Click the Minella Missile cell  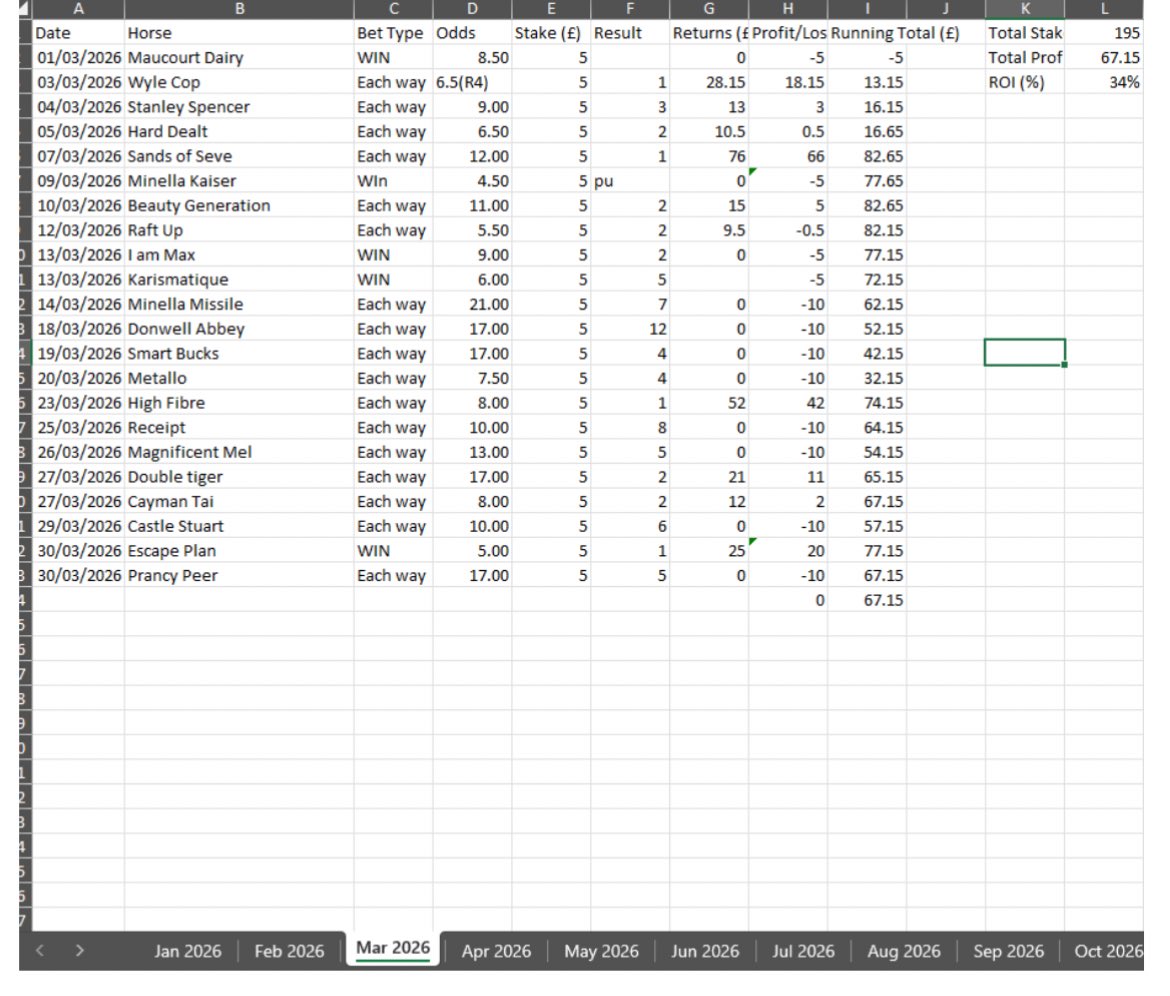(239, 304)
